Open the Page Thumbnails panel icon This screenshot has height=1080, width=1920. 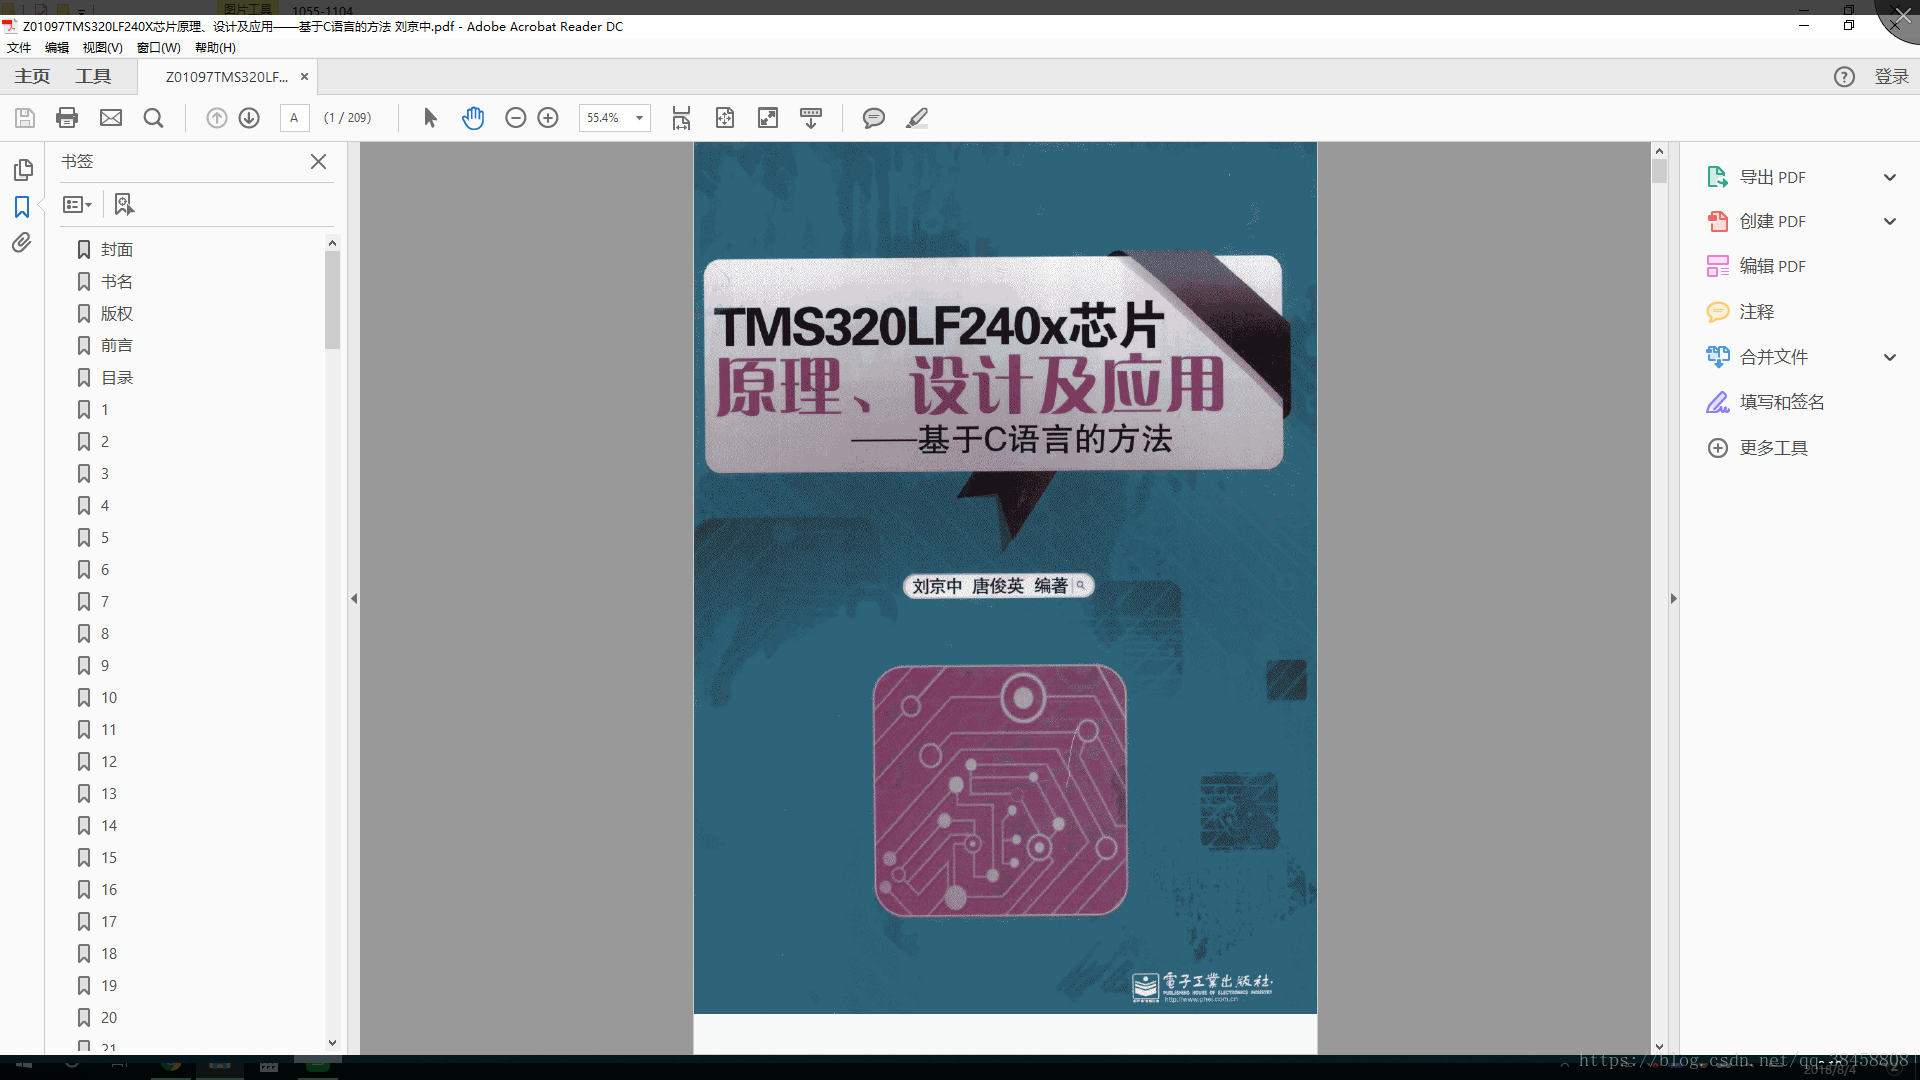tap(22, 170)
